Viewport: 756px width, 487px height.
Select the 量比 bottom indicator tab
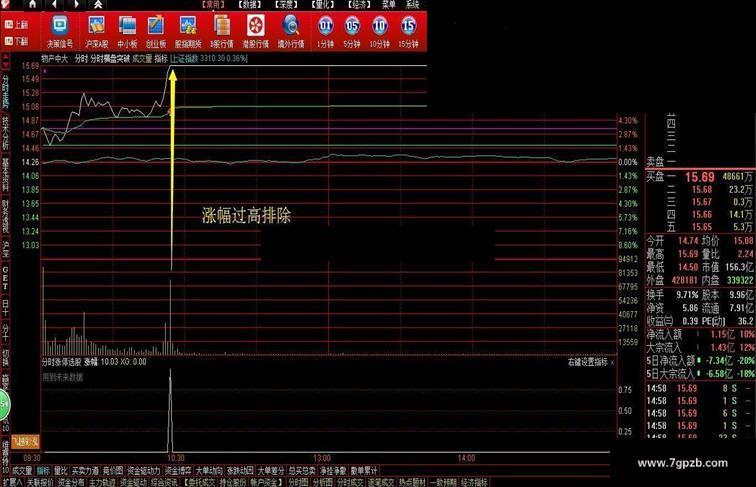pyautogui.click(x=61, y=471)
